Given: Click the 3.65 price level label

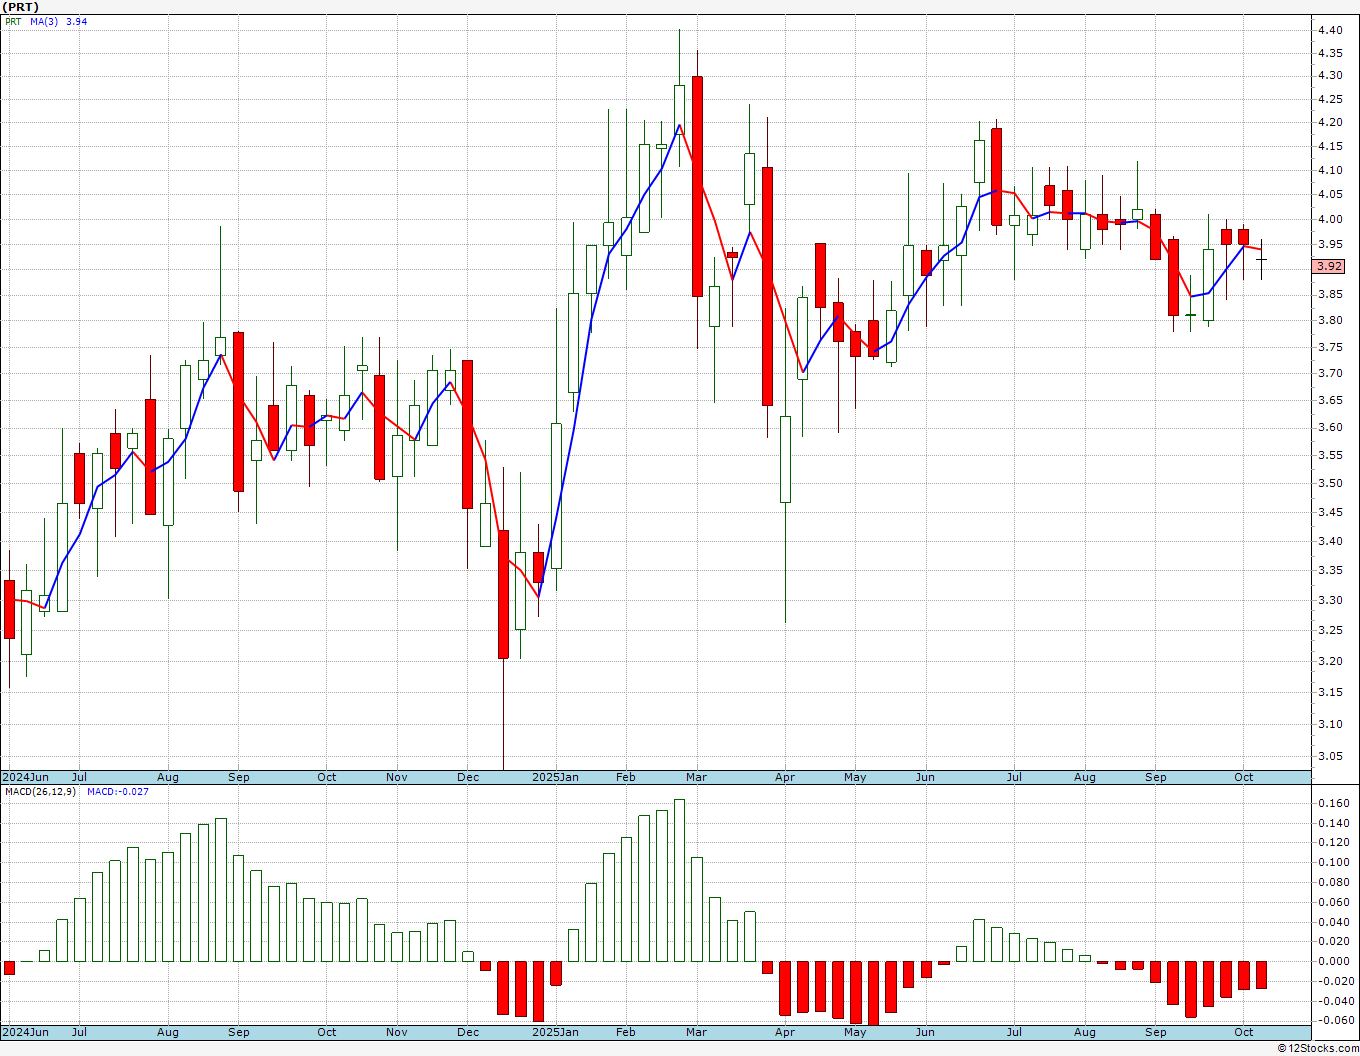Looking at the screenshot, I should [1330, 400].
